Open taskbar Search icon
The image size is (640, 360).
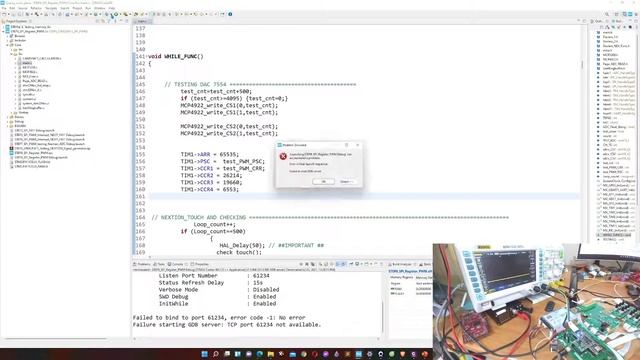pyautogui.click(x=216, y=354)
